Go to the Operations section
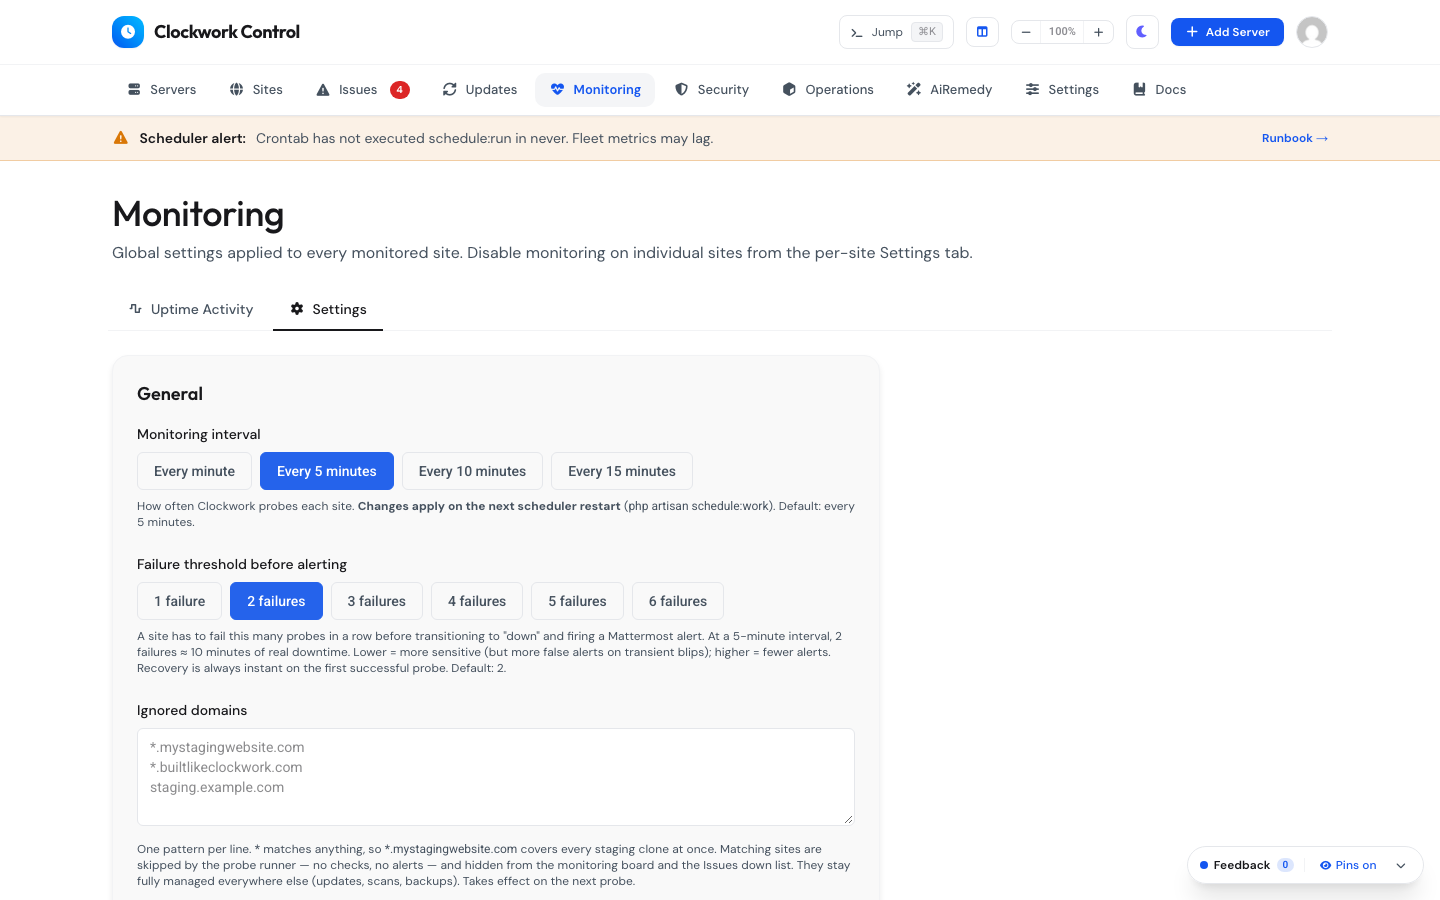The height and width of the screenshot is (900, 1440). click(x=828, y=90)
